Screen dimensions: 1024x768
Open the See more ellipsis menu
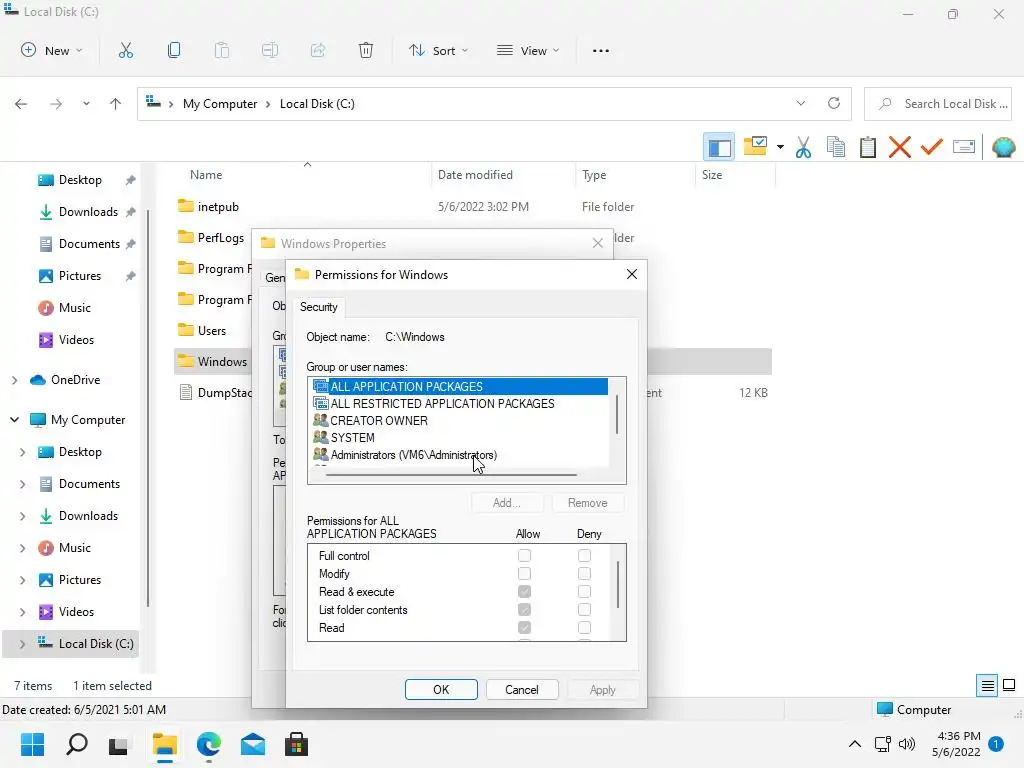(x=601, y=50)
